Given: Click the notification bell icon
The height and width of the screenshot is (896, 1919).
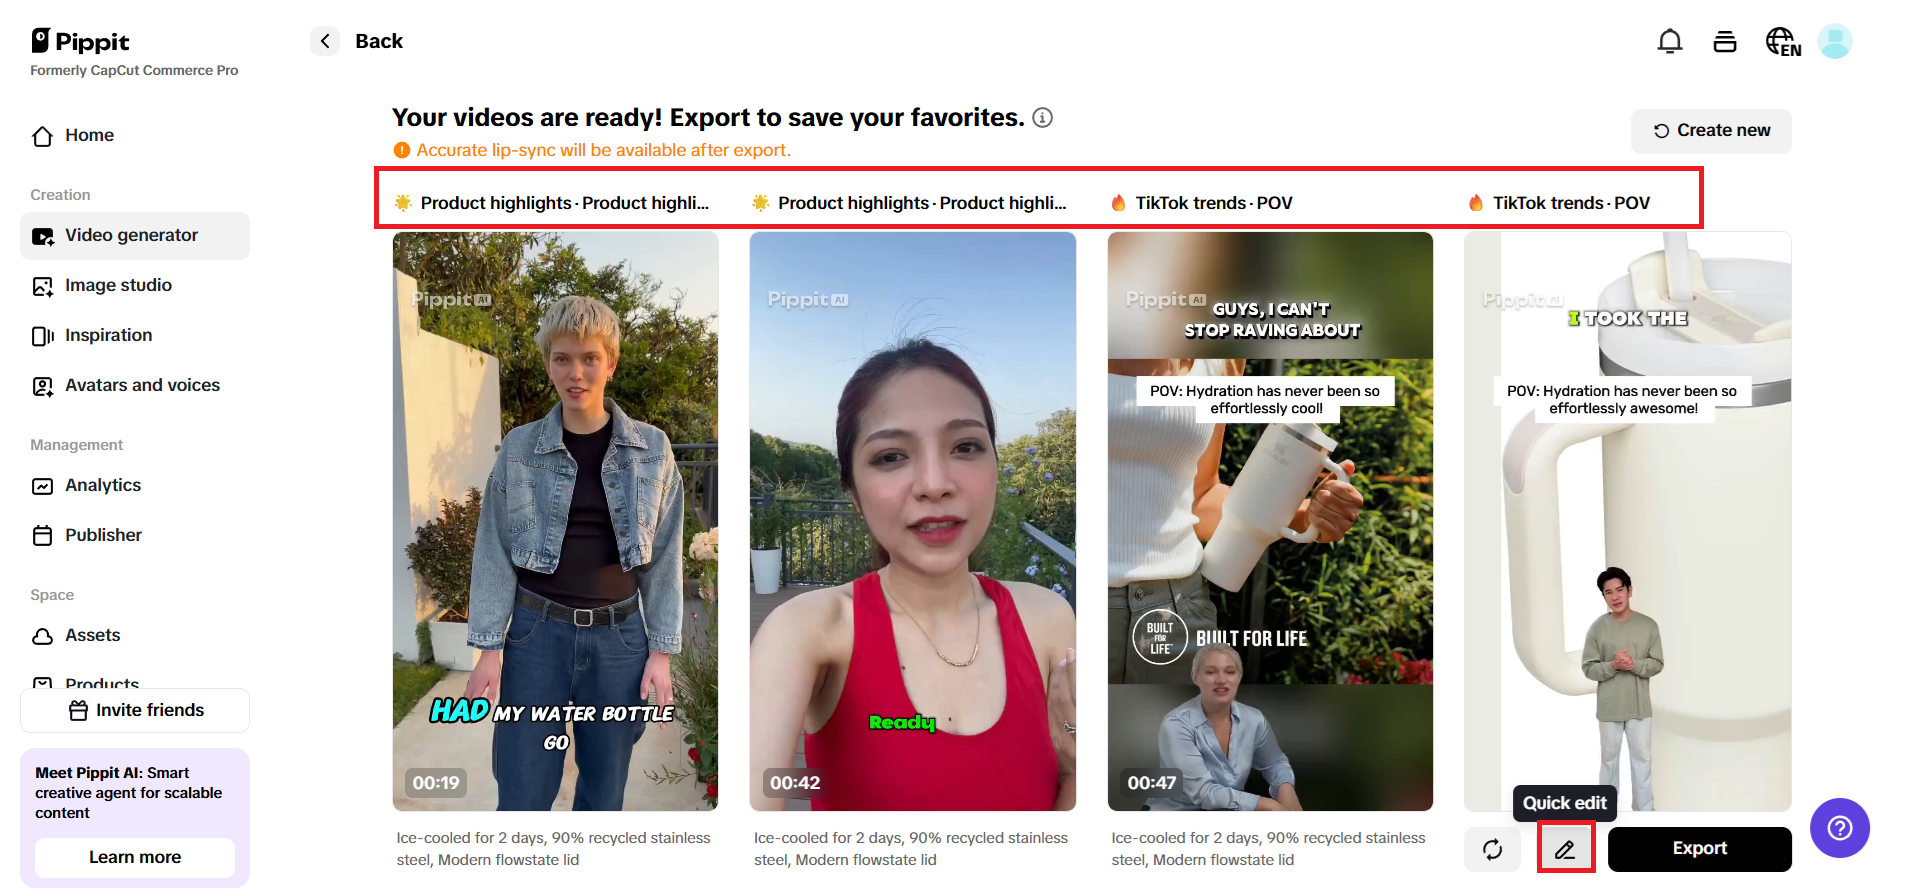Looking at the screenshot, I should pyautogui.click(x=1669, y=42).
